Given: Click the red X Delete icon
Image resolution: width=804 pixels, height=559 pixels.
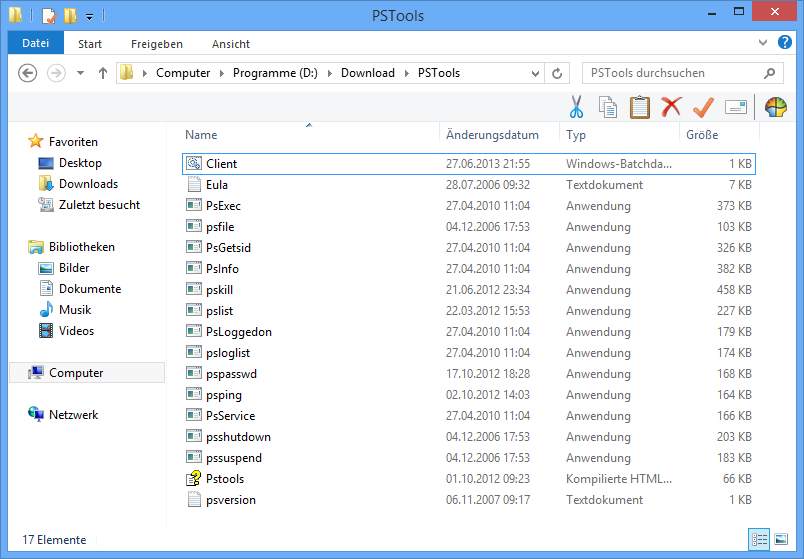Looking at the screenshot, I should click(x=671, y=107).
